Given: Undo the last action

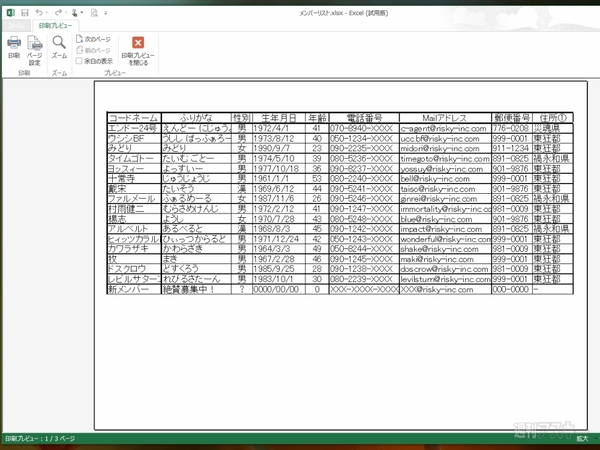Looking at the screenshot, I should [x=39, y=13].
